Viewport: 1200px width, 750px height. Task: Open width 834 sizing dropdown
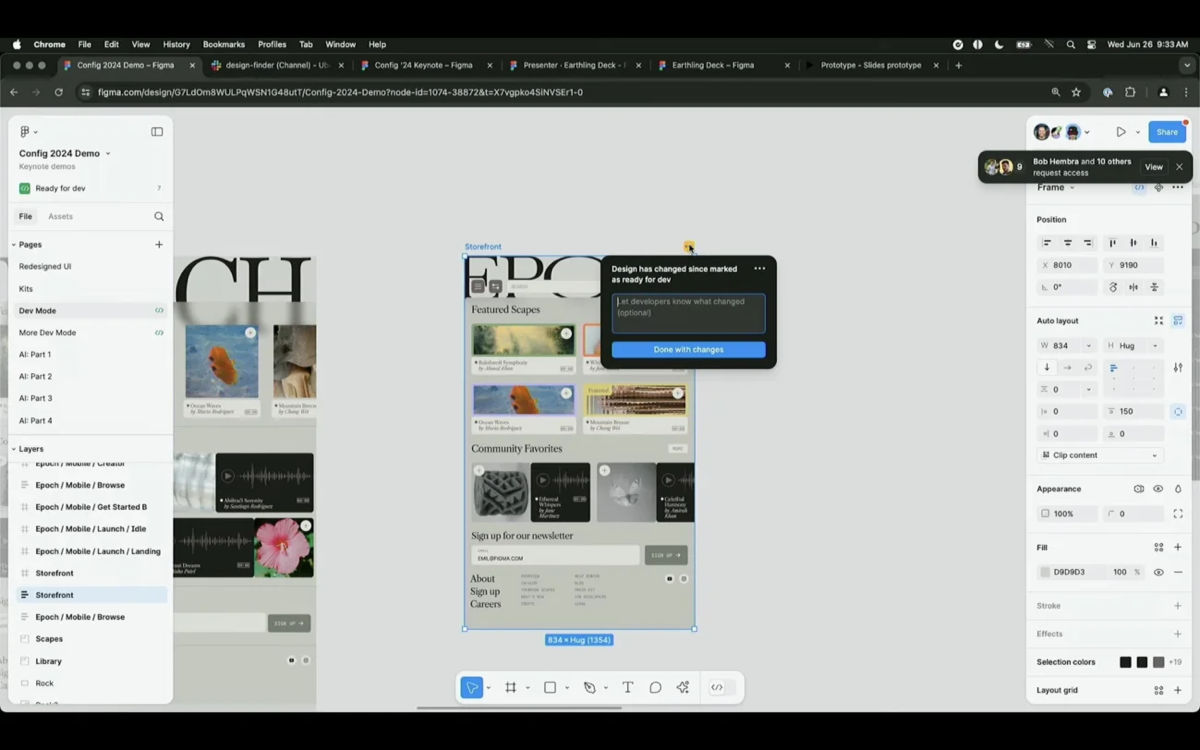[1088, 345]
